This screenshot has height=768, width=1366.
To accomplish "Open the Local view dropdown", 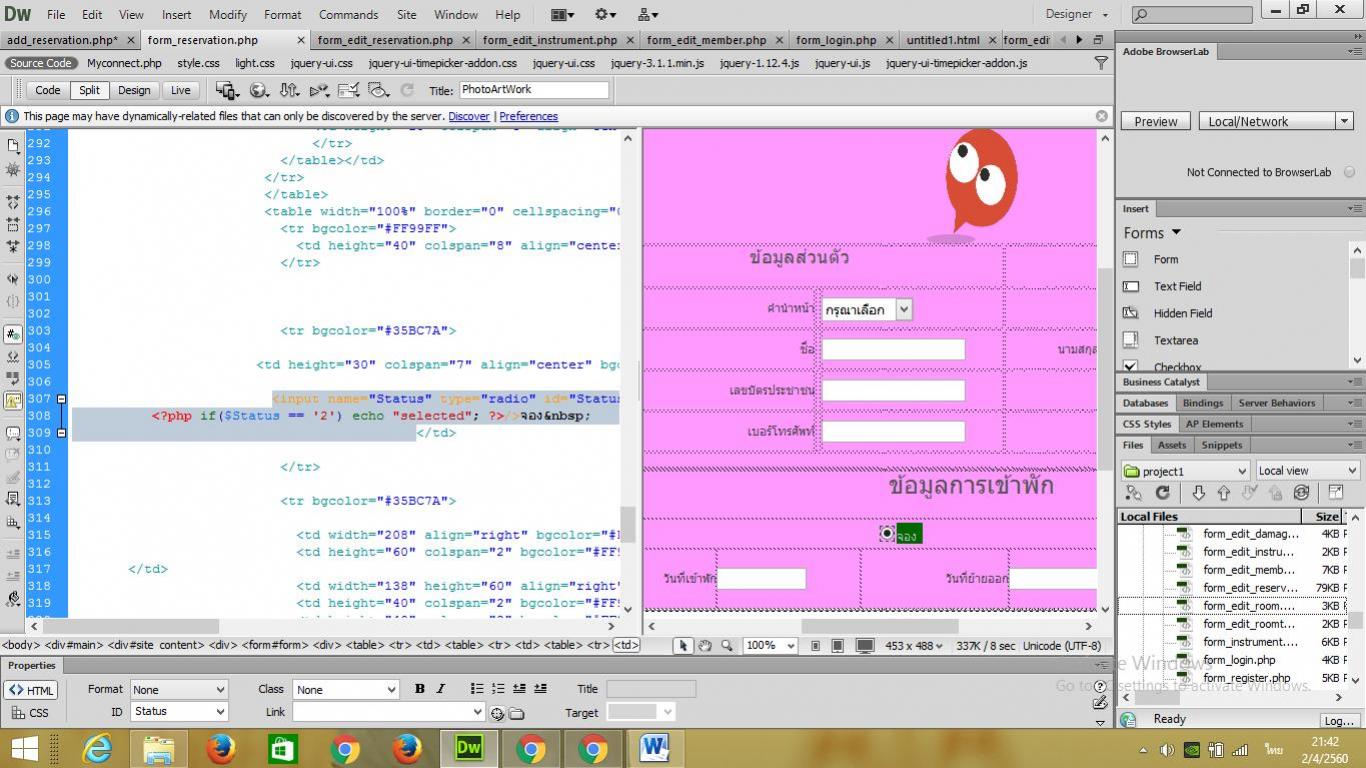I will coord(1307,471).
